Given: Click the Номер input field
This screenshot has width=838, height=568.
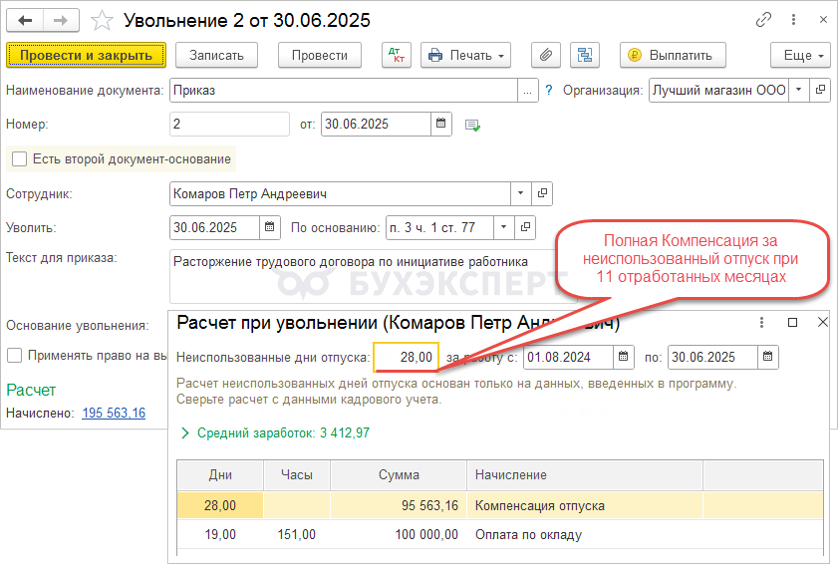Looking at the screenshot, I should 229,124.
